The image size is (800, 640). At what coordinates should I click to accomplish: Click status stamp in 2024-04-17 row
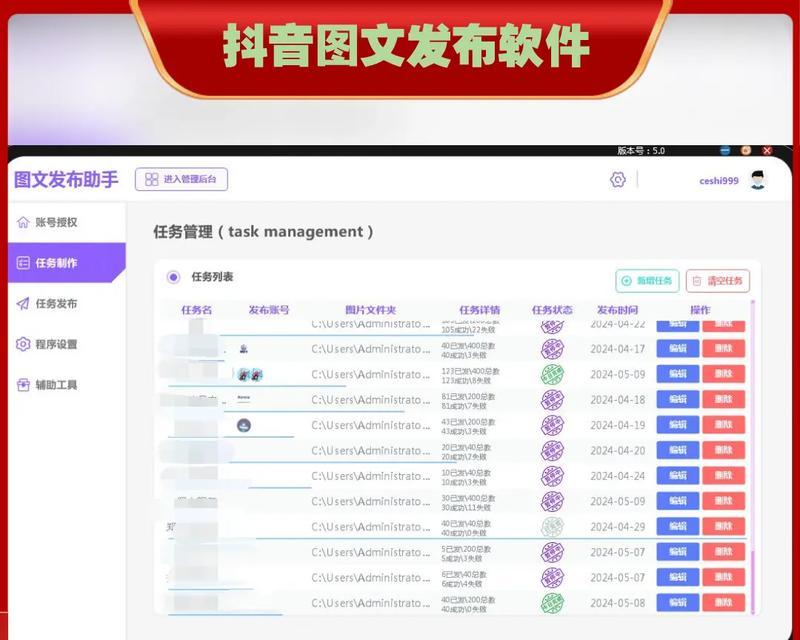(553, 349)
